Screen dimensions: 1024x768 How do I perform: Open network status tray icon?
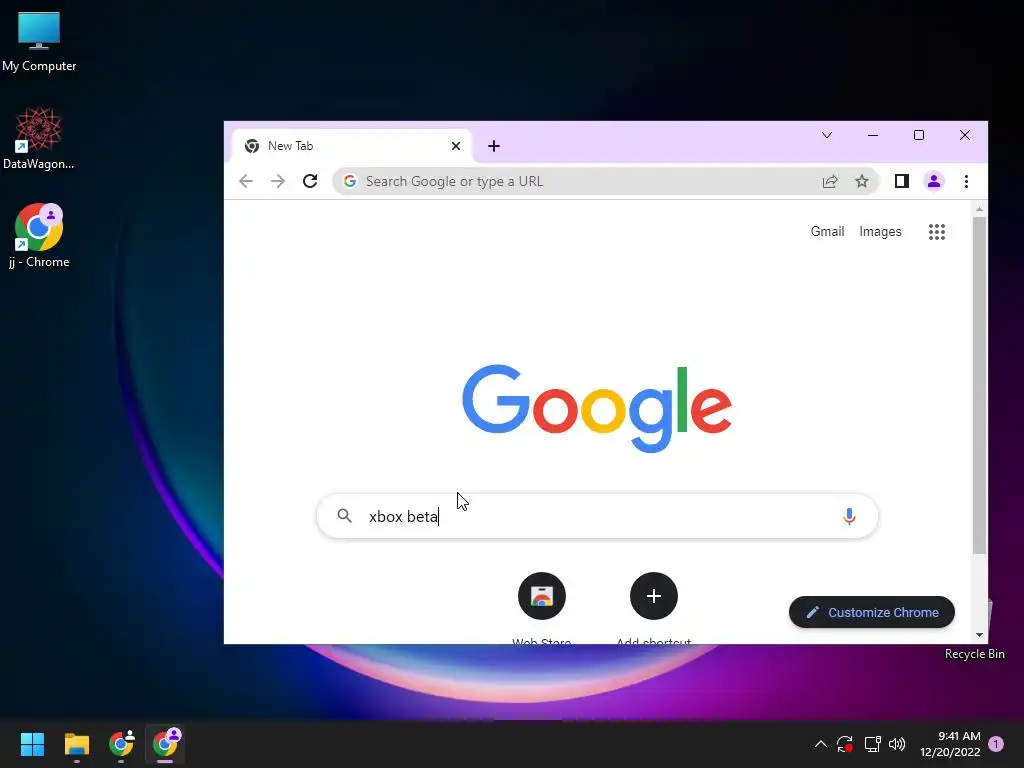click(x=872, y=744)
